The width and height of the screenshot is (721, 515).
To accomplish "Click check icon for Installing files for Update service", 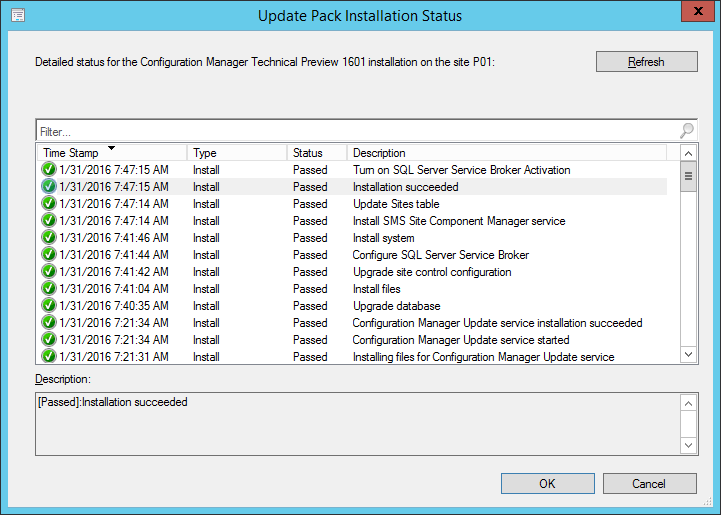I will pos(48,356).
